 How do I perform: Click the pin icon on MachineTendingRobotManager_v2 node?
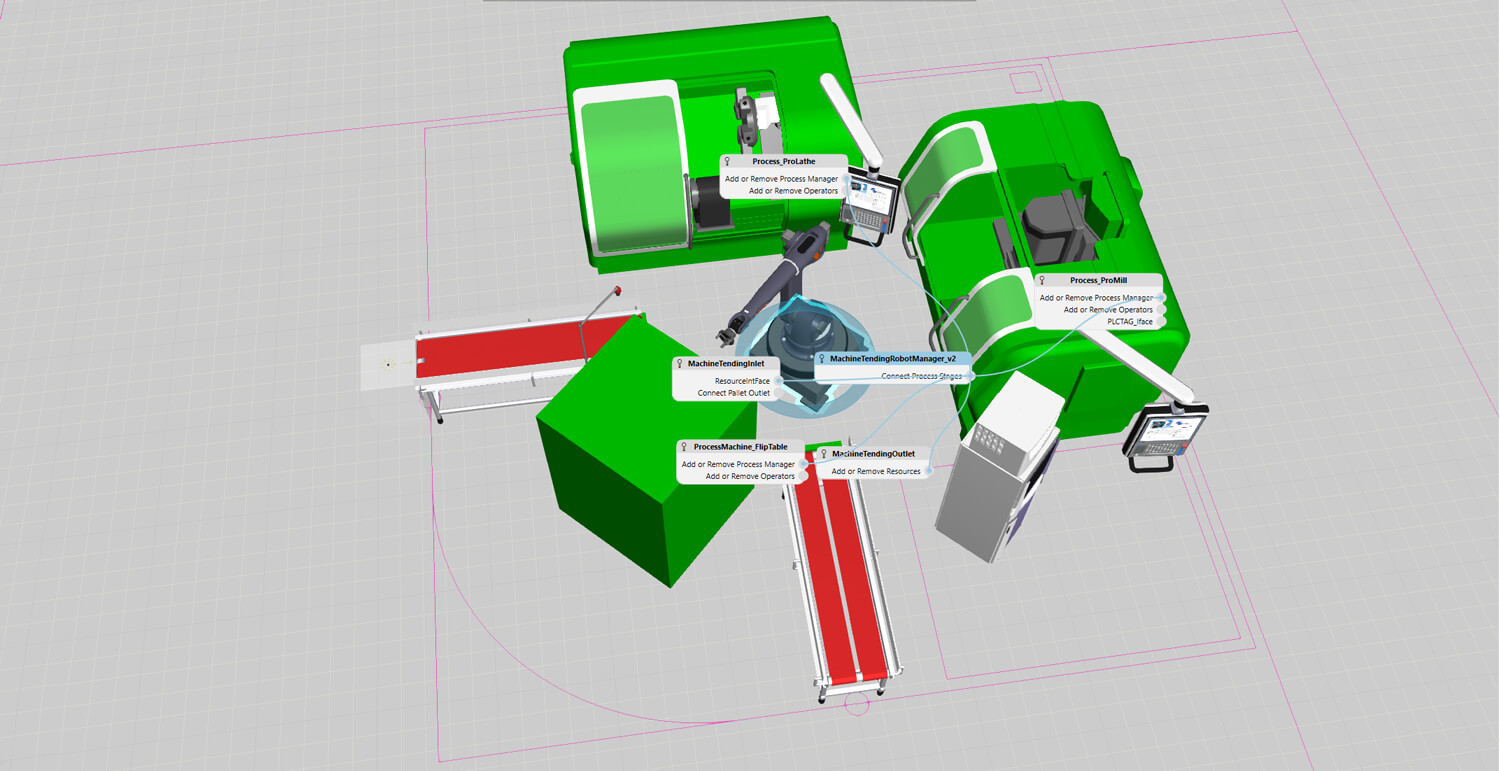pos(821,358)
